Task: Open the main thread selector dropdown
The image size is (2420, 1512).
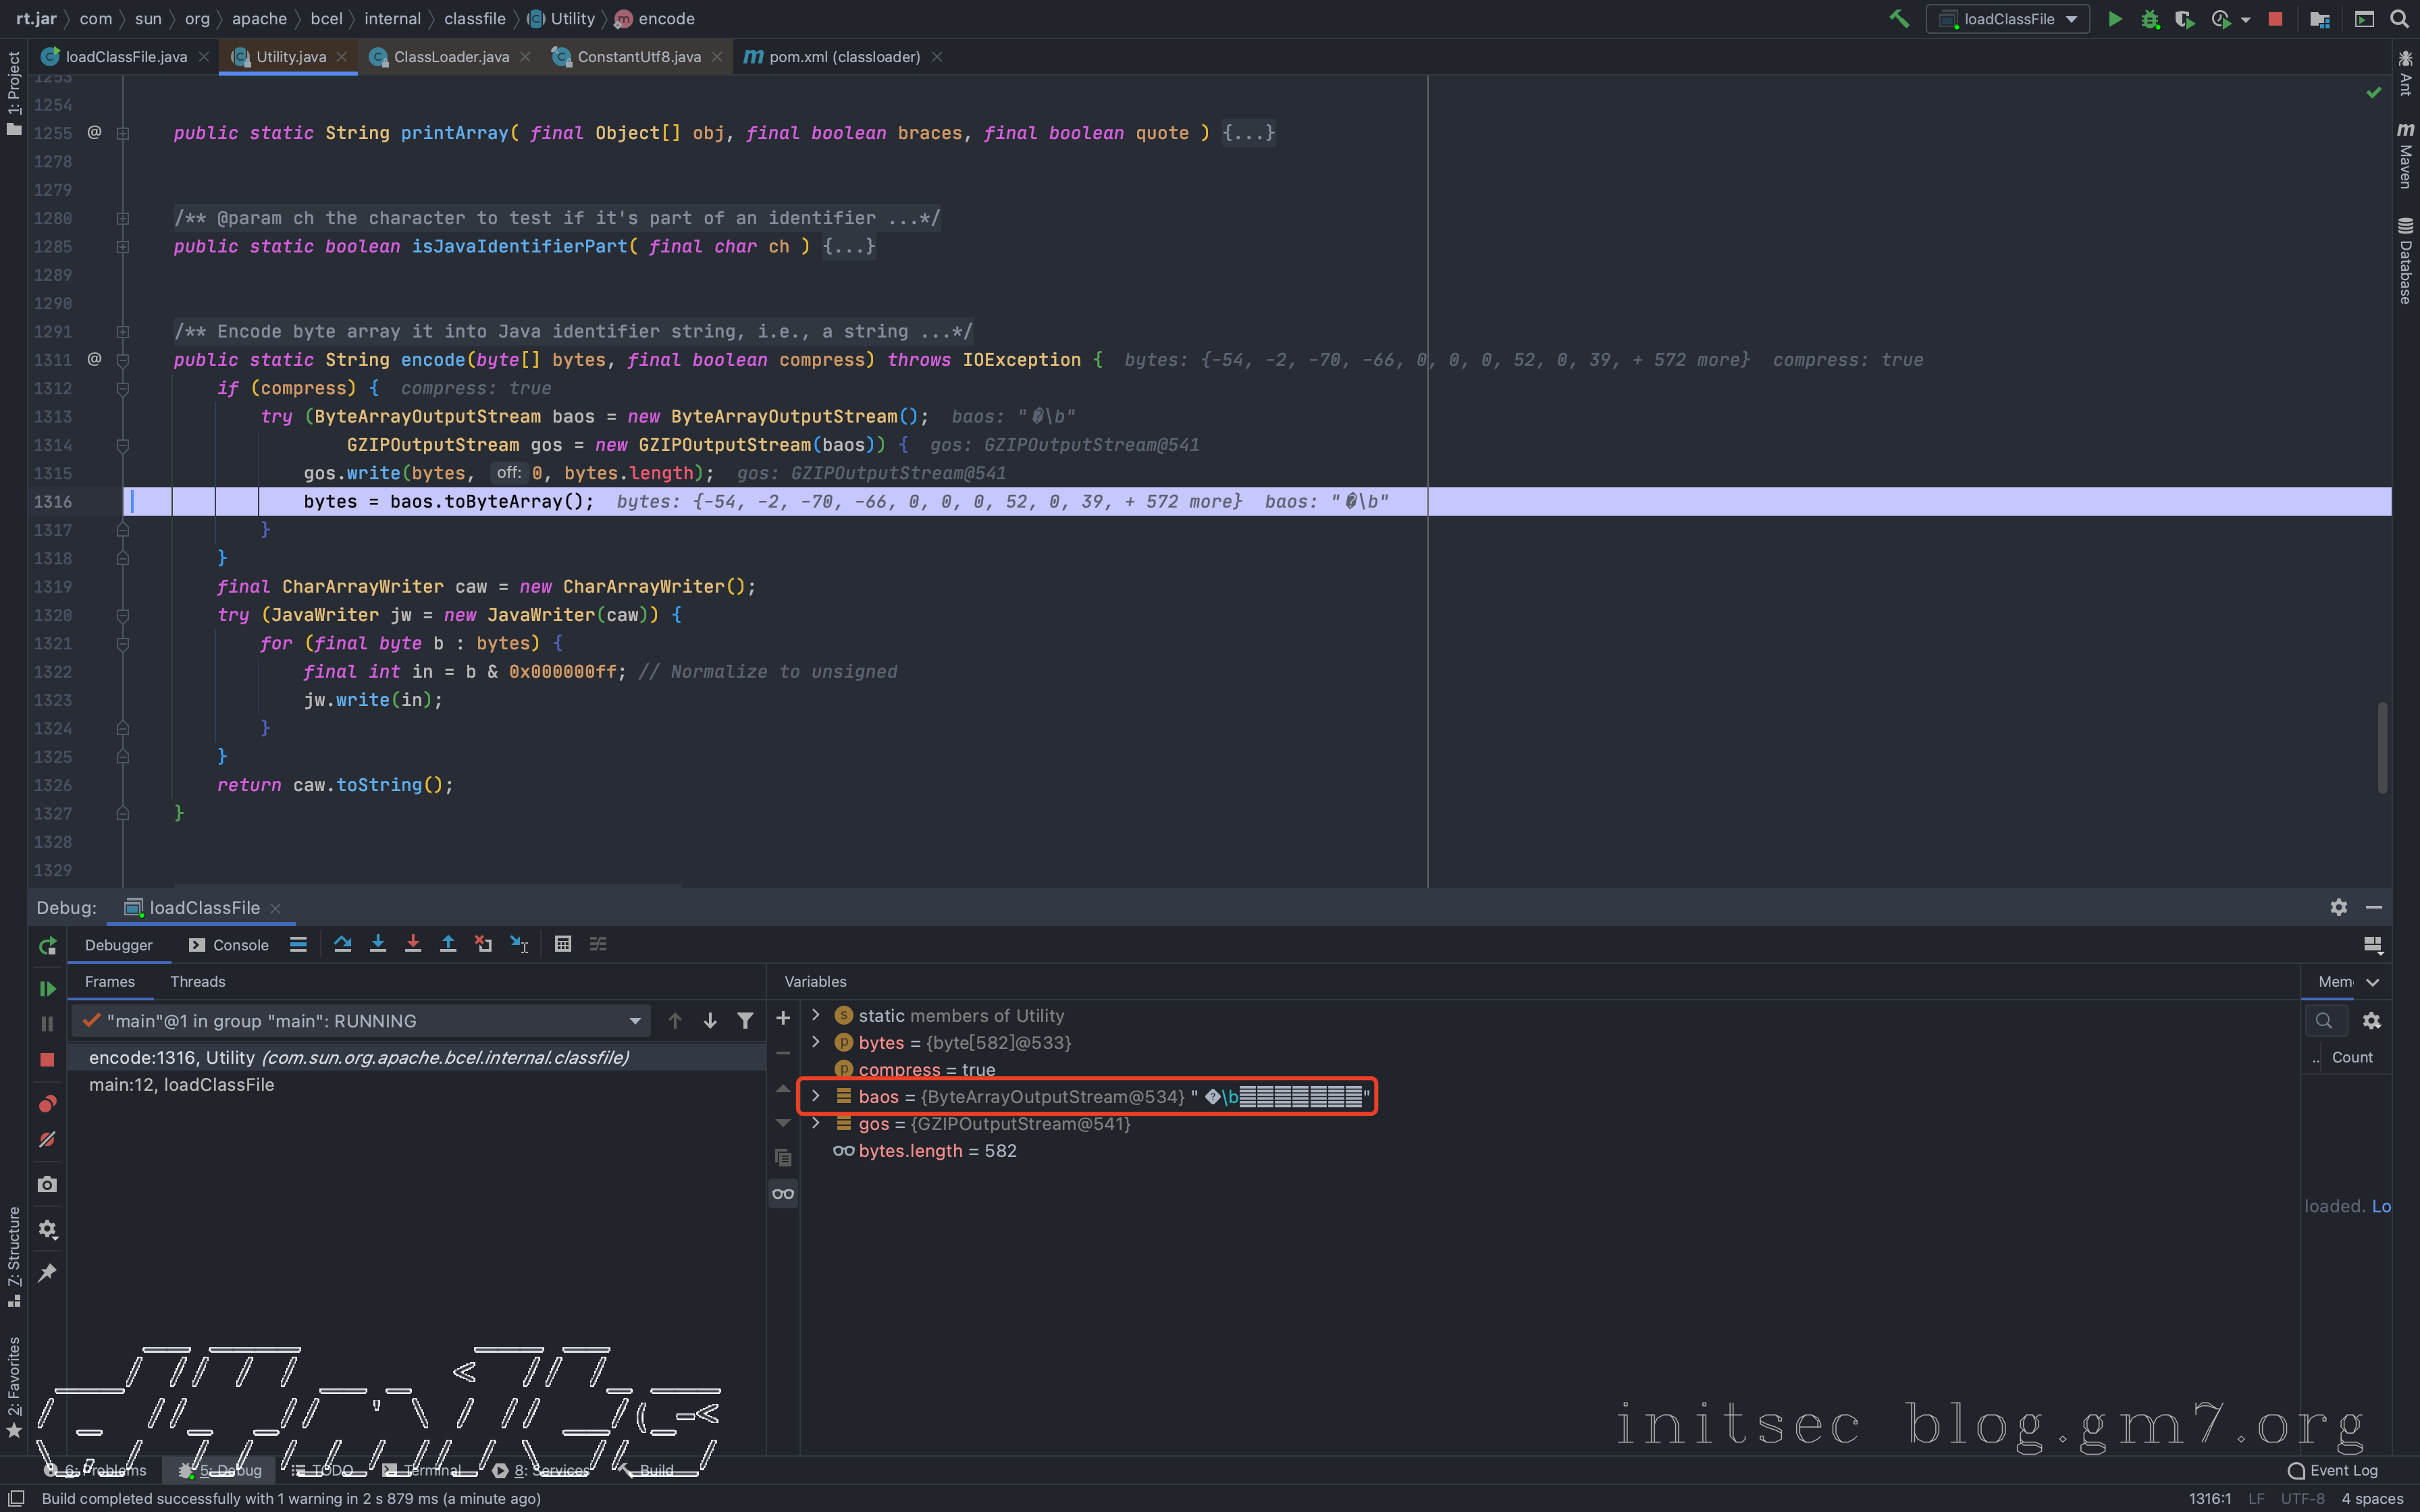Action: click(x=634, y=1021)
